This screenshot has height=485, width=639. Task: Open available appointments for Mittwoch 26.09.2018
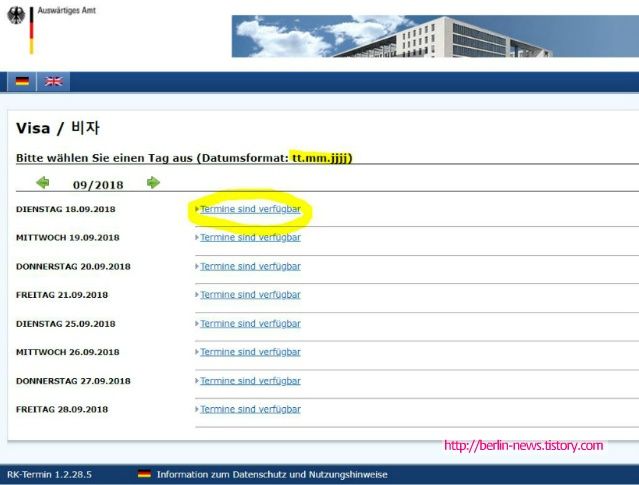tap(250, 352)
